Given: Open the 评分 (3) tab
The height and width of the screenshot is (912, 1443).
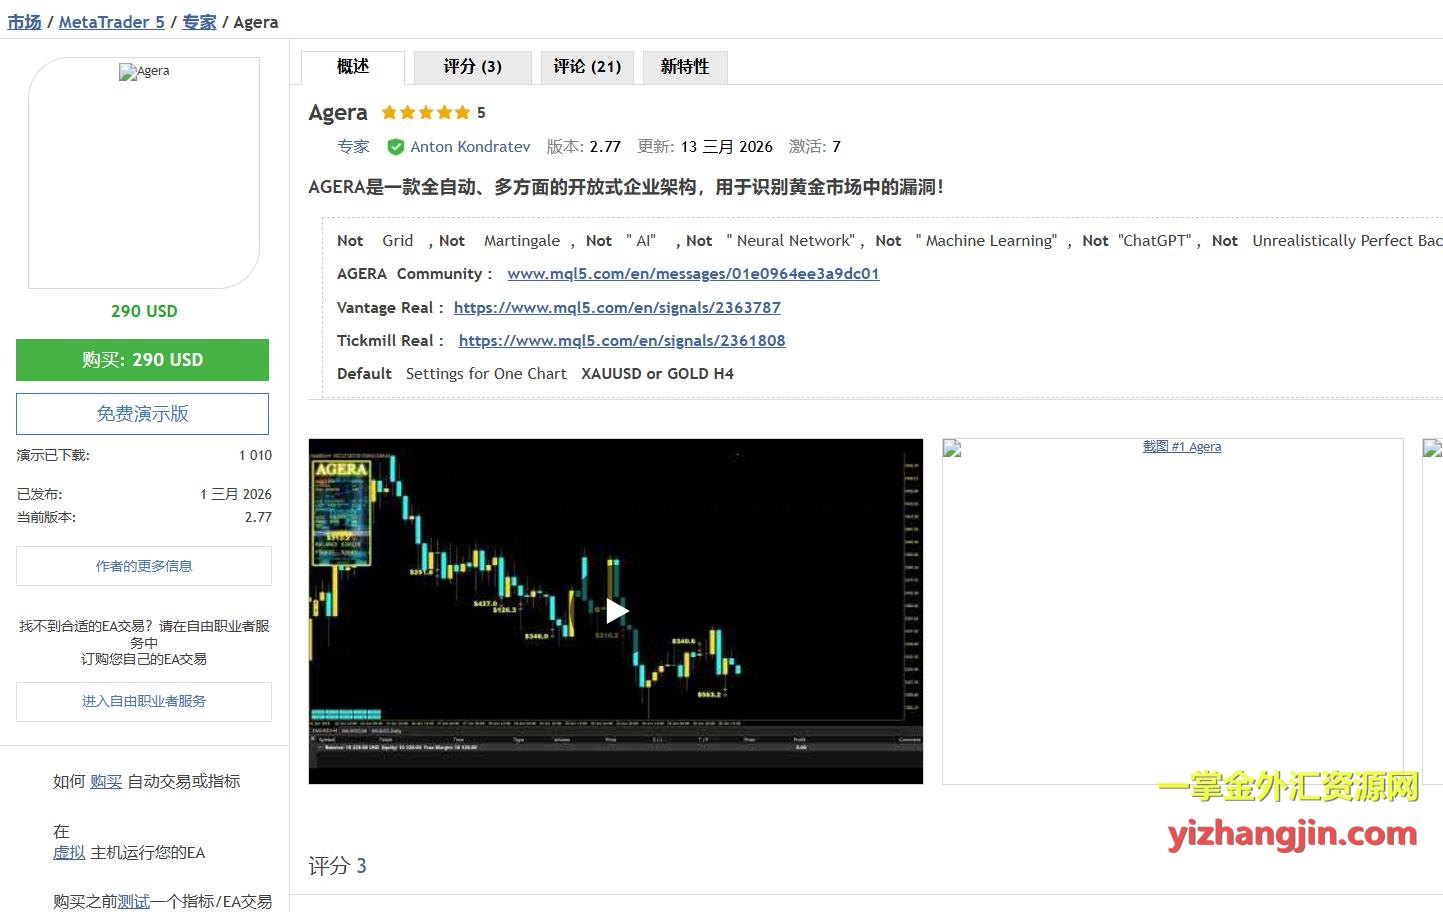Looking at the screenshot, I should click(x=472, y=67).
